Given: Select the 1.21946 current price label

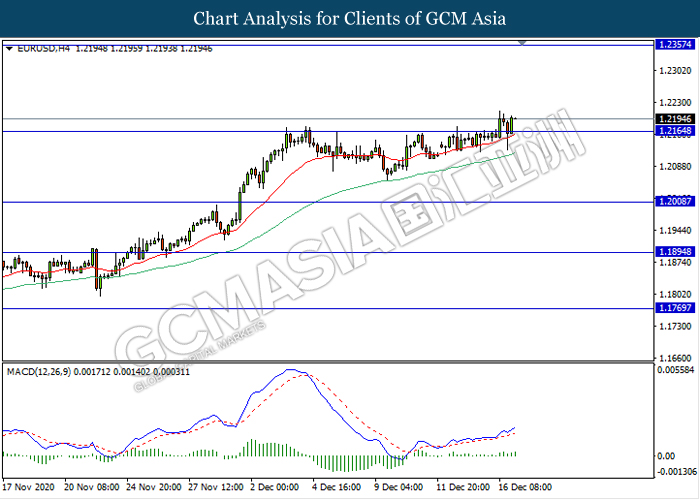Looking at the screenshot, I should pyautogui.click(x=675, y=119).
